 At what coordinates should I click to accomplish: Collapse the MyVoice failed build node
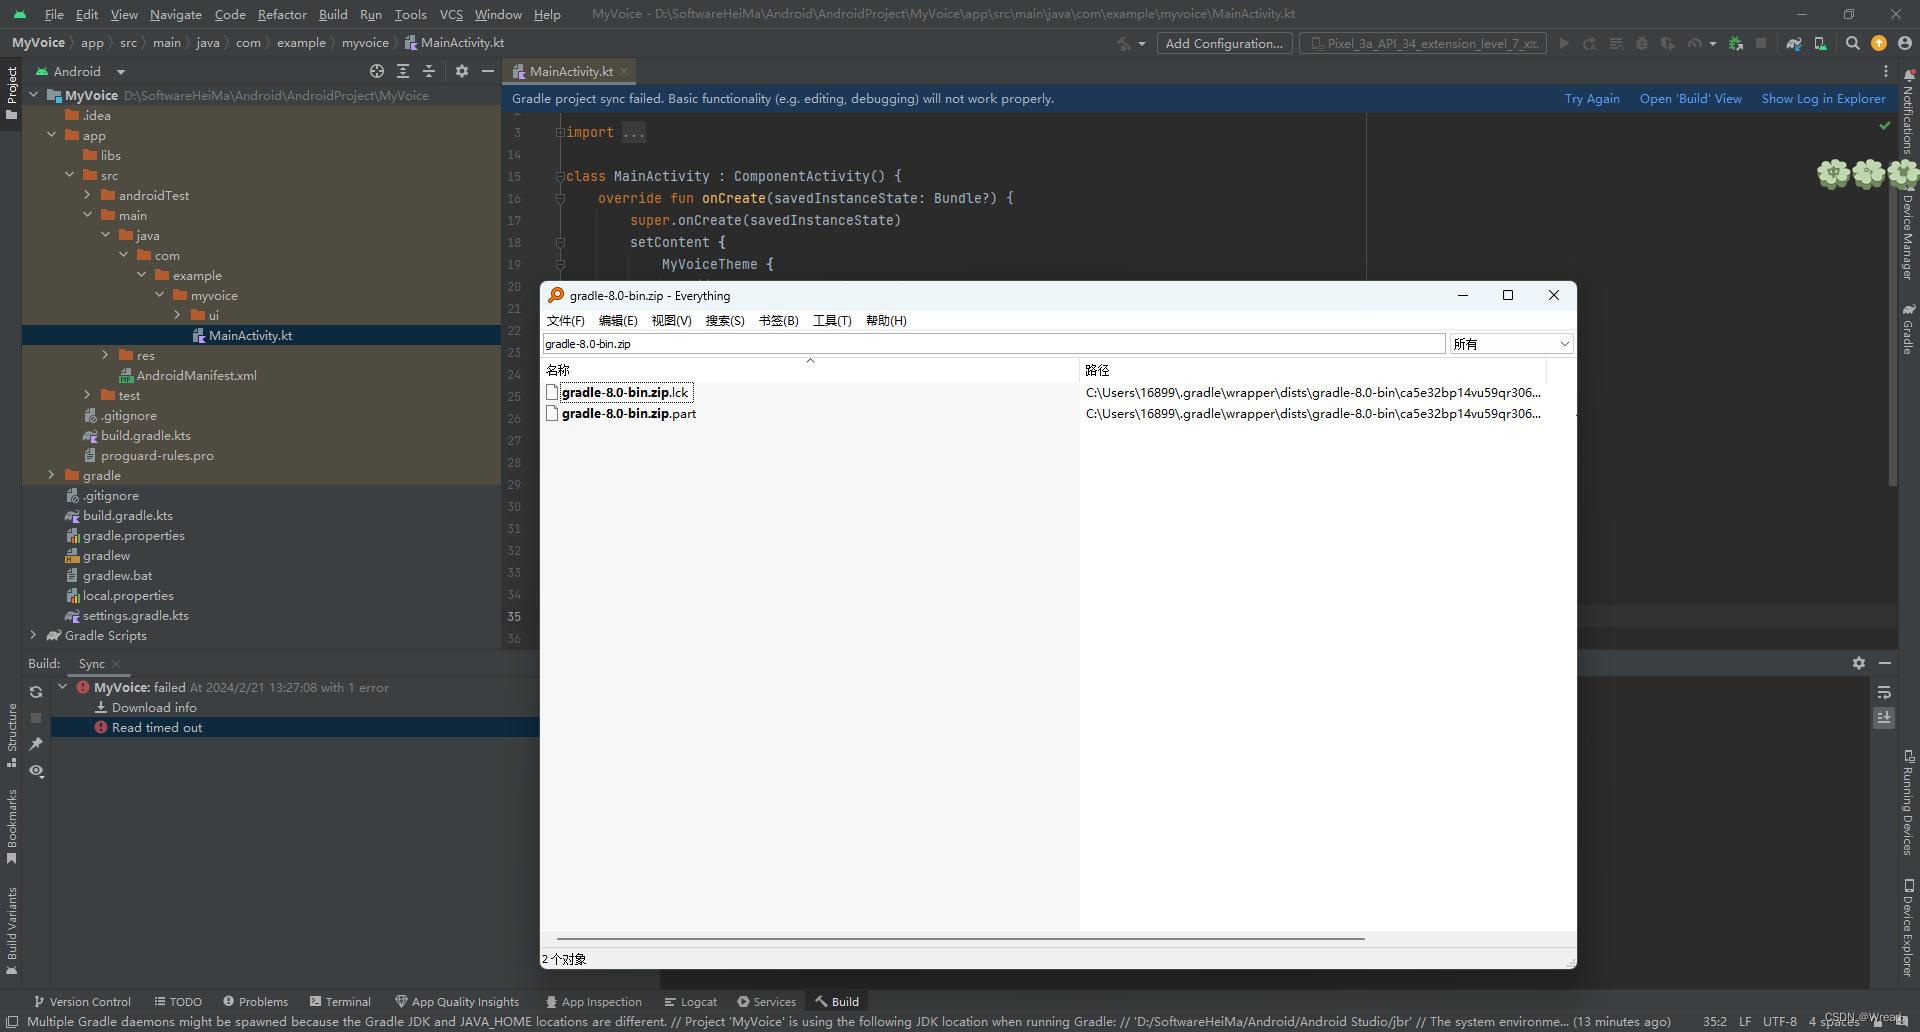tap(63, 687)
